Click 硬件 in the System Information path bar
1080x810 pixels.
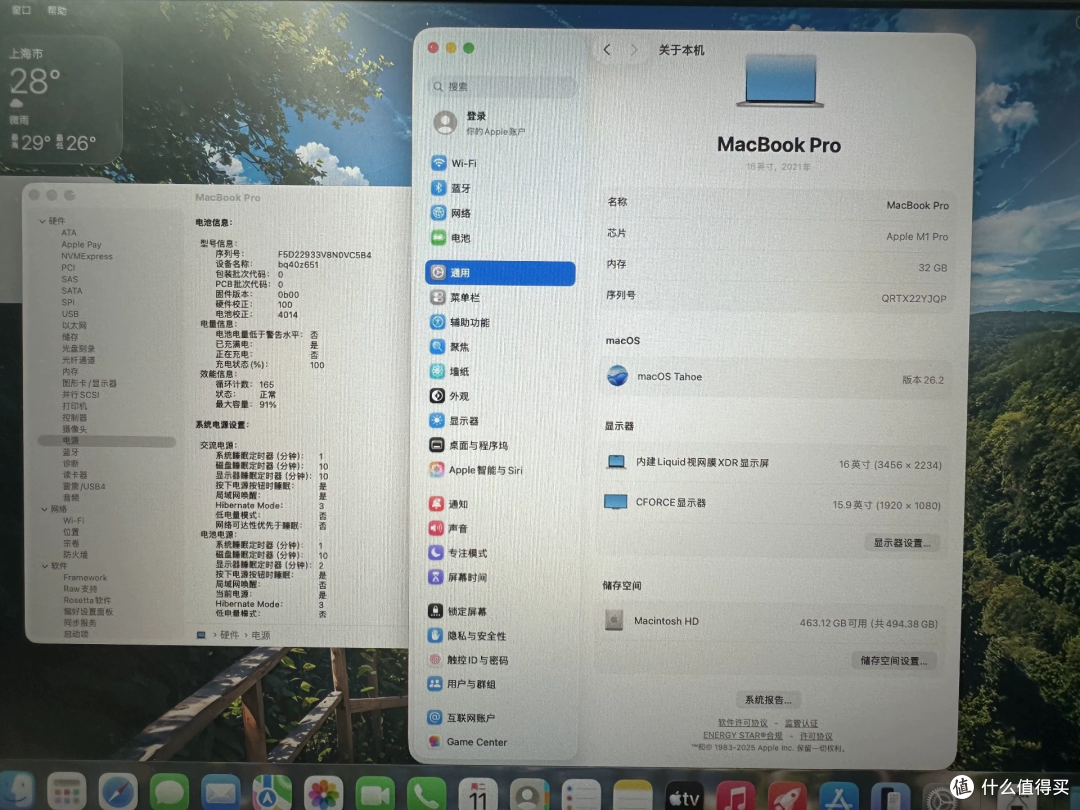(229, 635)
